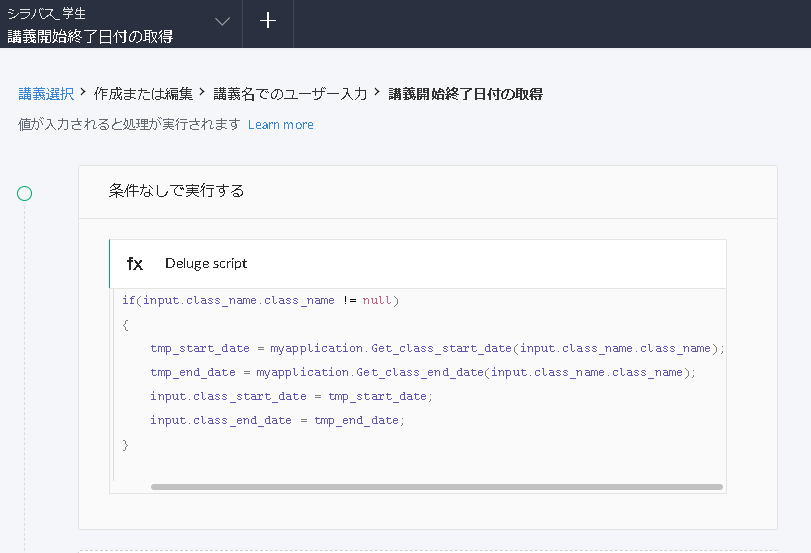The image size is (811, 553).
Task: Click the tmp_start_date assignment line
Action: coord(438,349)
